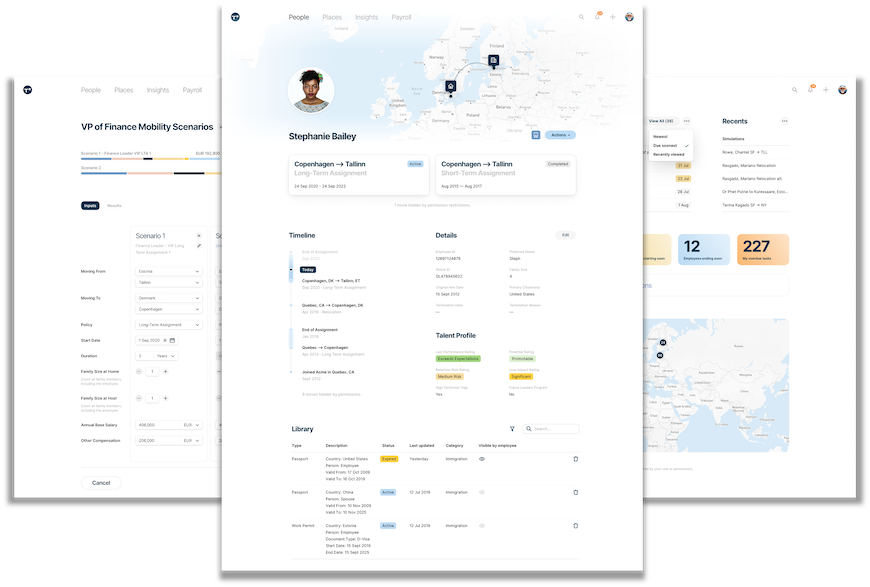
Task: Click the Edit button in the Details section
Action: click(565, 234)
